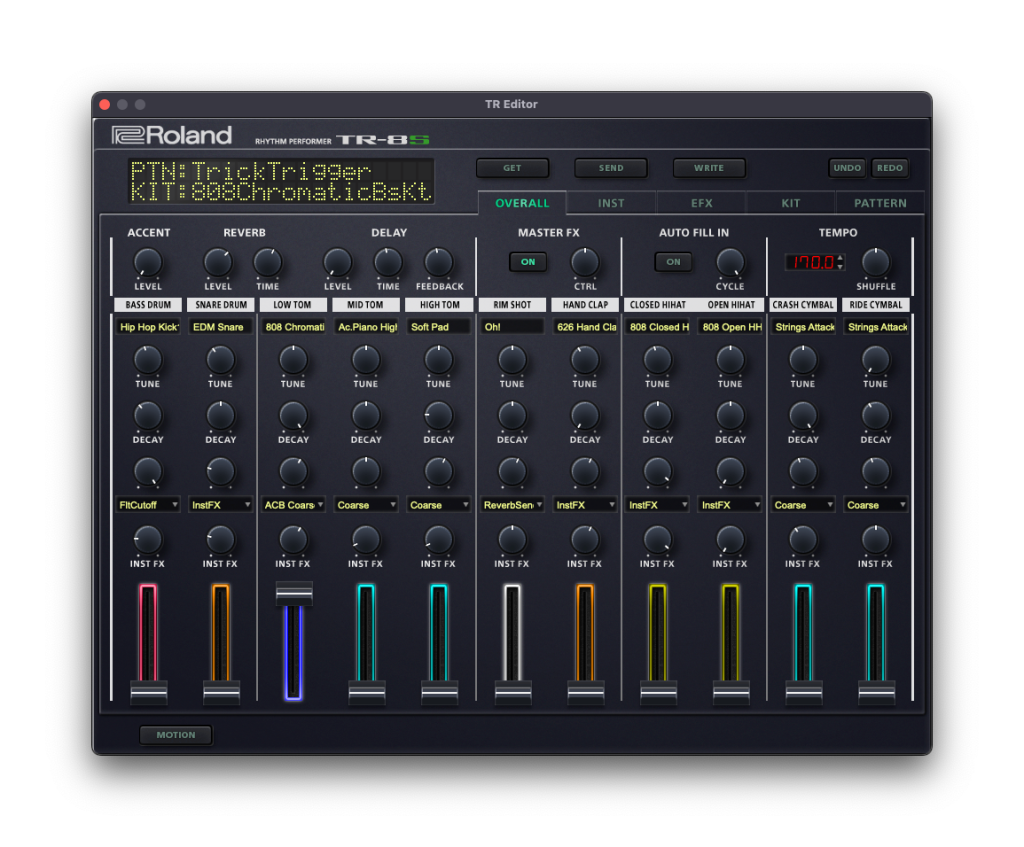This screenshot has height=847, width=1024.
Task: Toggle the Master FX ON switch
Action: tap(528, 262)
